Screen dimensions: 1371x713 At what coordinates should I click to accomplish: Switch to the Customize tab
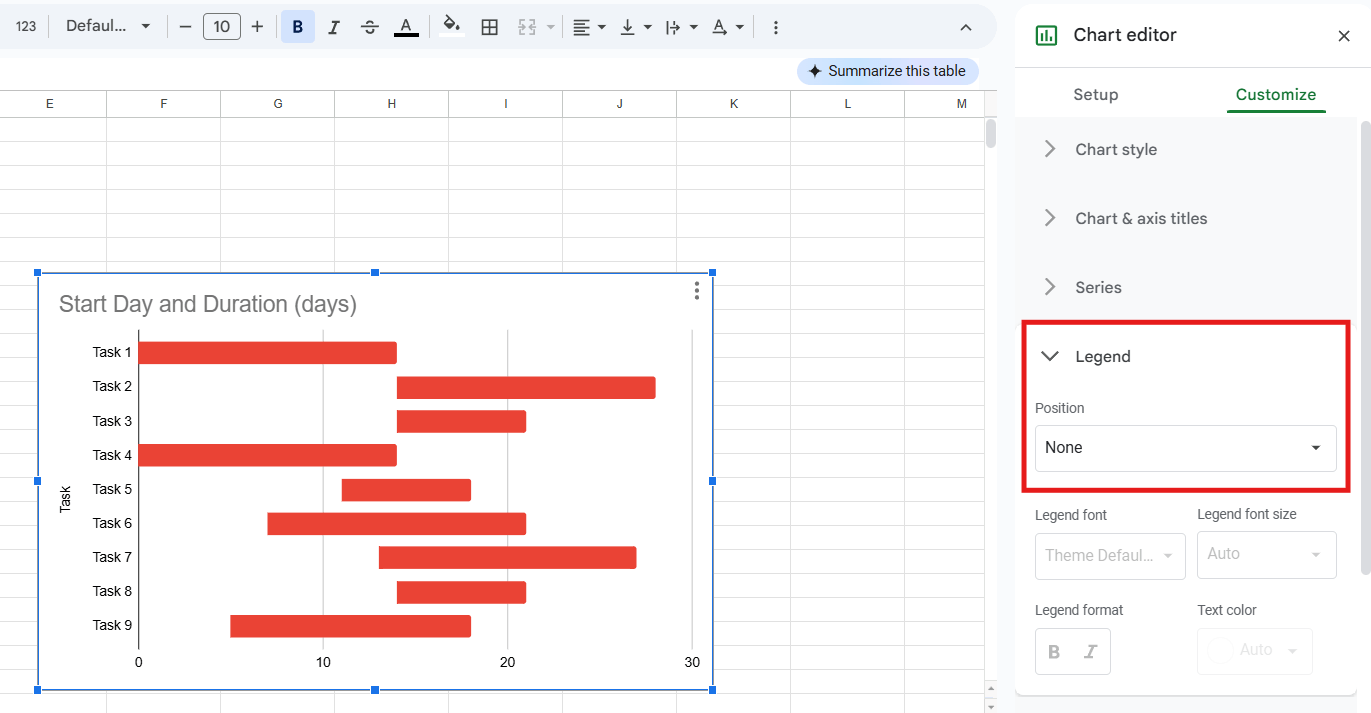(1276, 95)
